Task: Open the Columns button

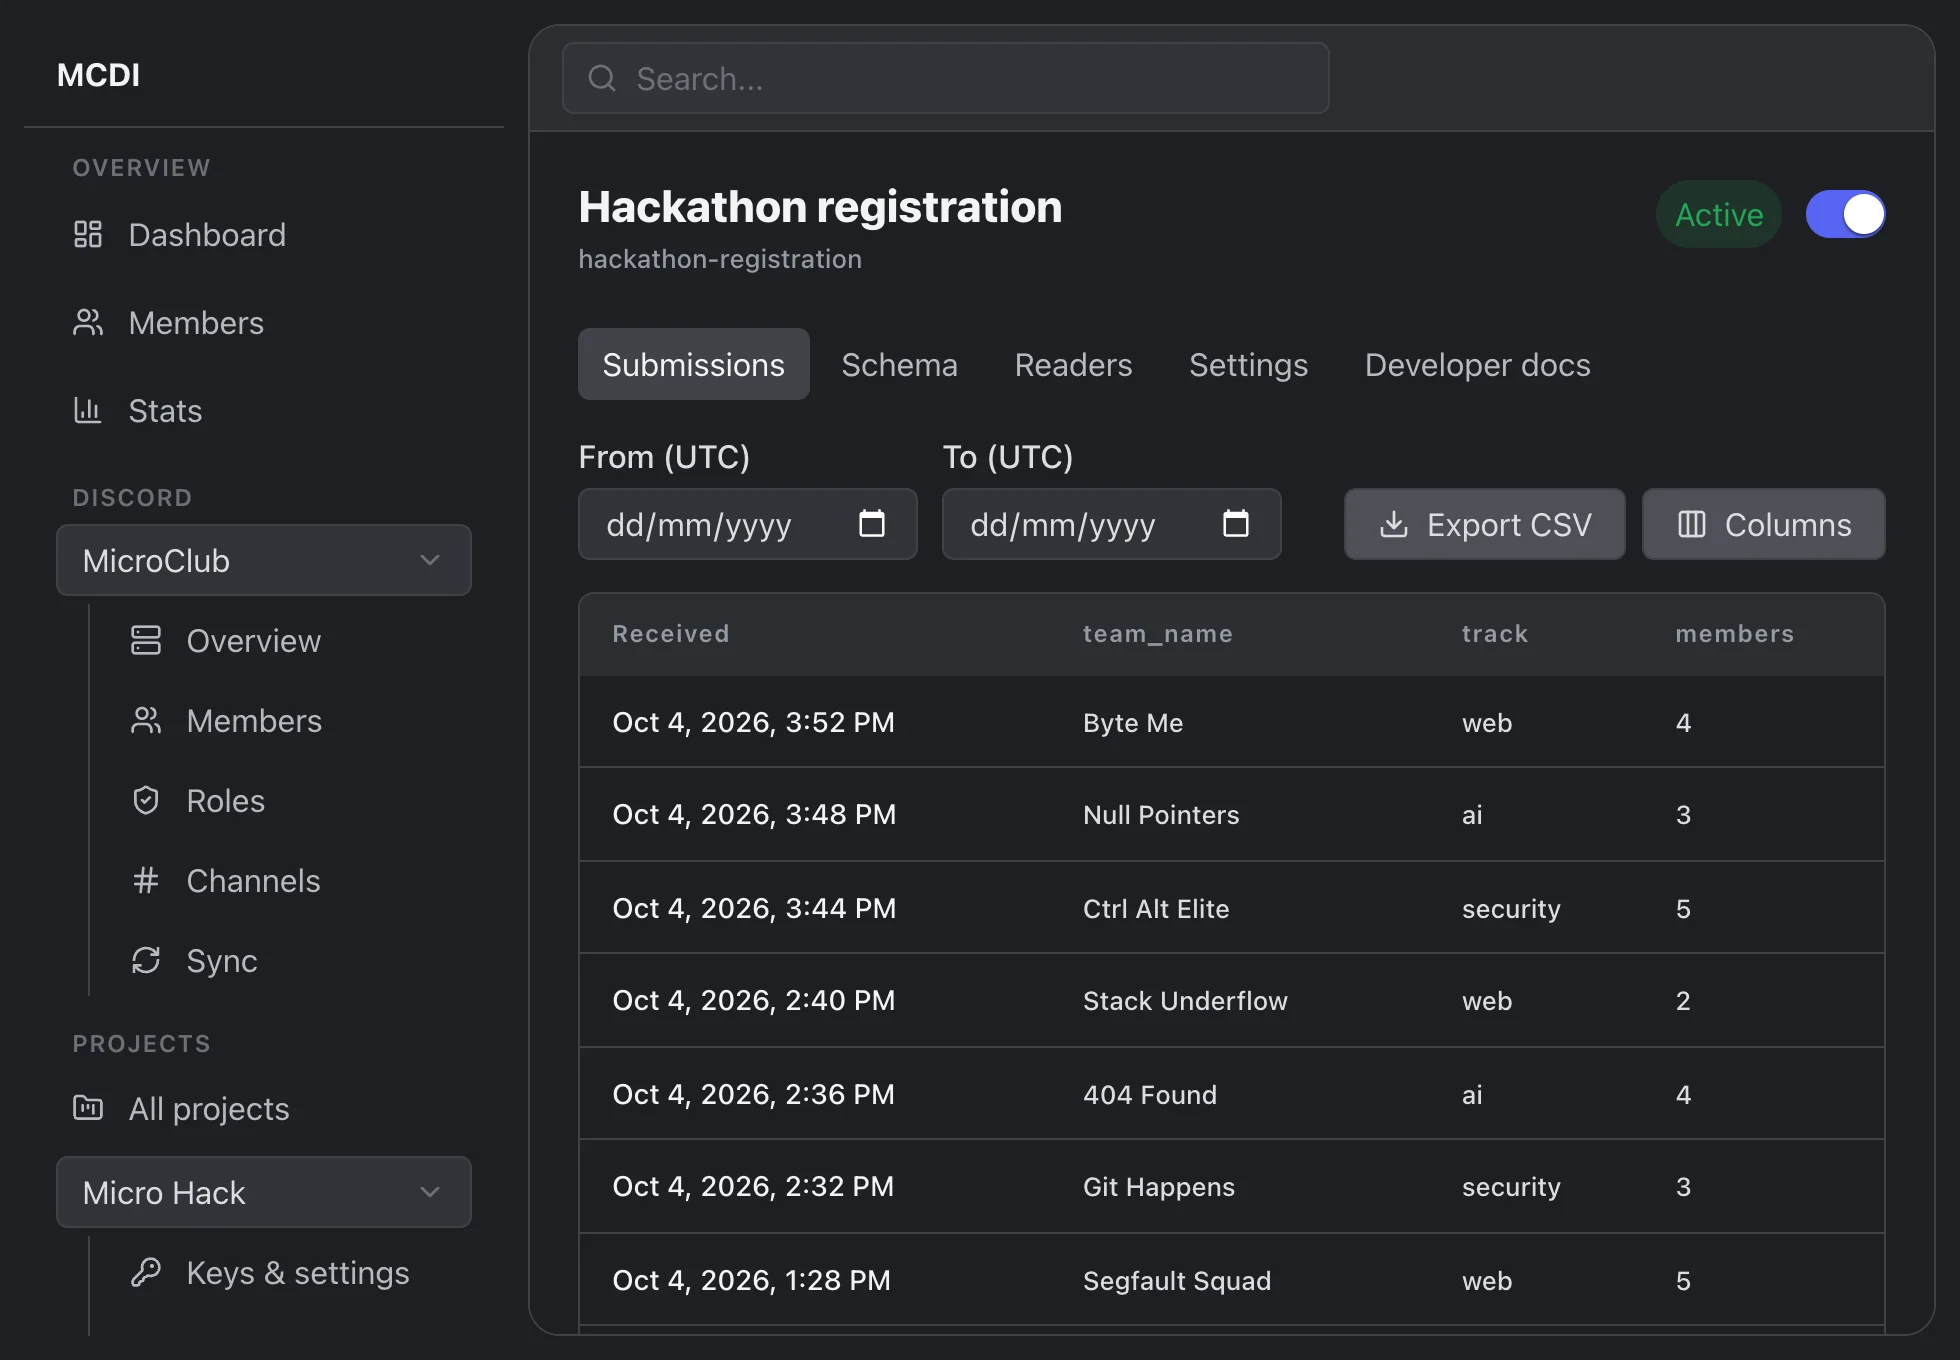Action: [1764, 524]
